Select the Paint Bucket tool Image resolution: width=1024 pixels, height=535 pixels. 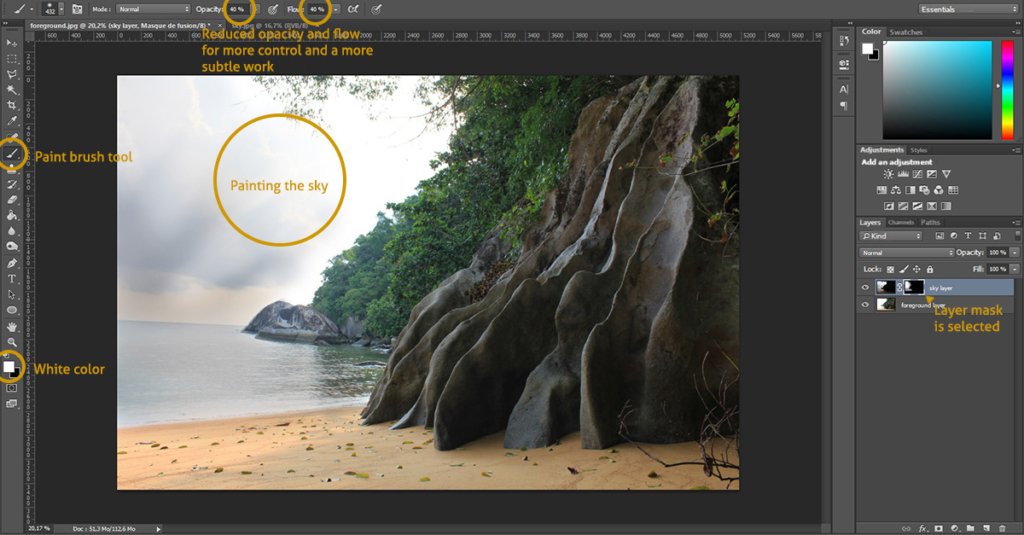point(12,216)
